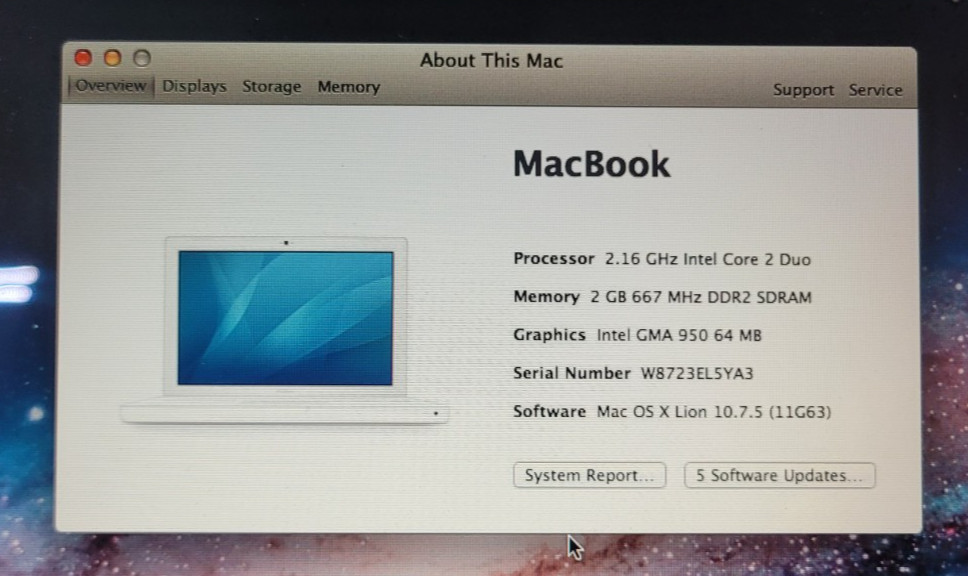Click graphics value Intel GMA 950 64 MB
The image size is (968, 576).
tap(679, 335)
